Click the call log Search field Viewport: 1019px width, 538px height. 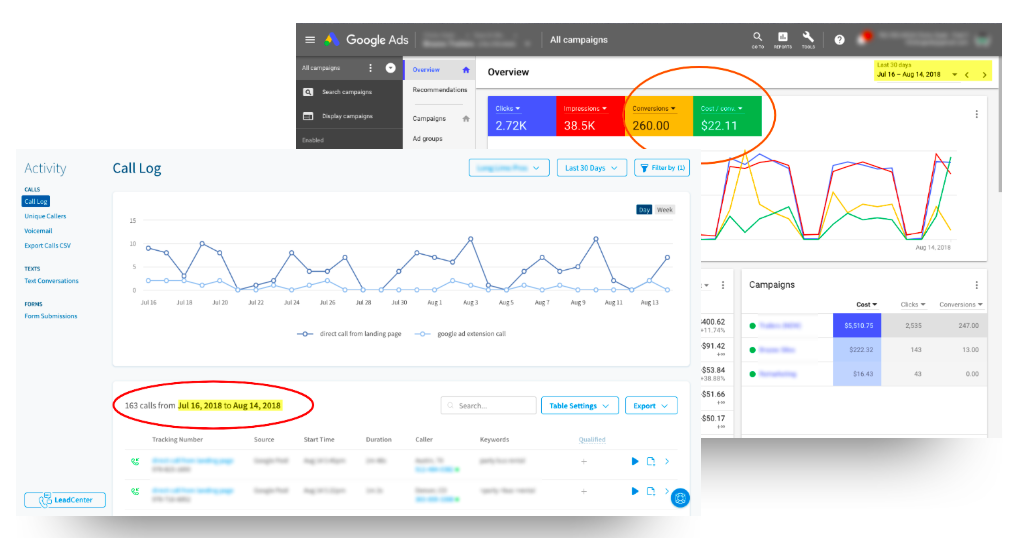489,406
